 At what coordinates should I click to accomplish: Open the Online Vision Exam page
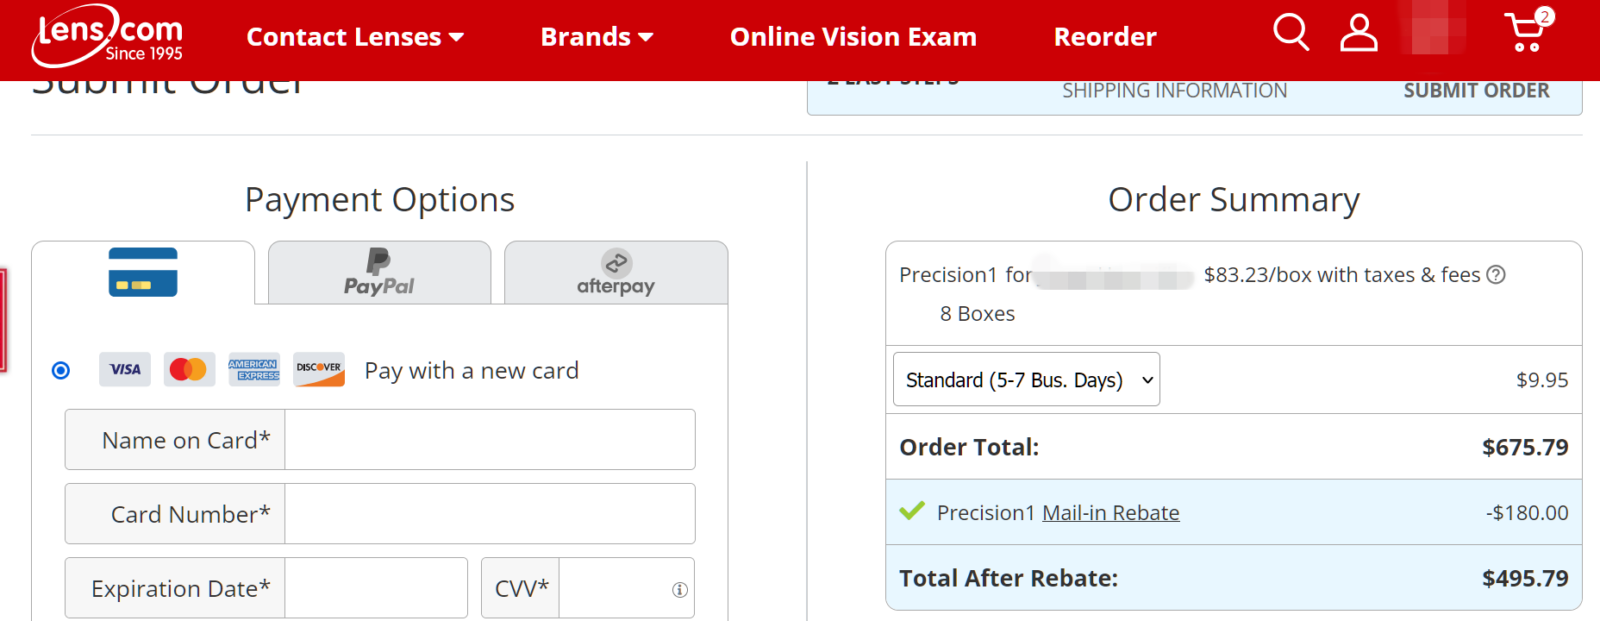click(x=853, y=37)
